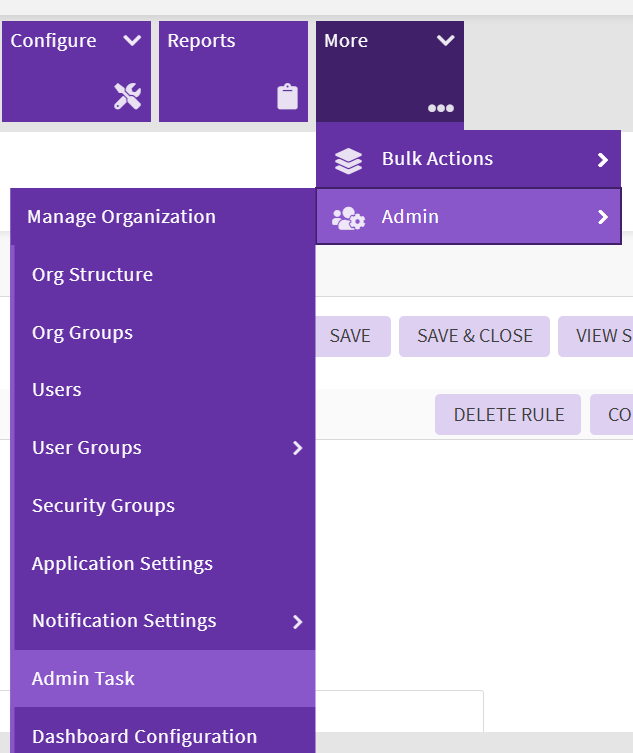The width and height of the screenshot is (633, 753).
Task: Expand the Notification Settings submenu arrow
Action: tap(297, 621)
